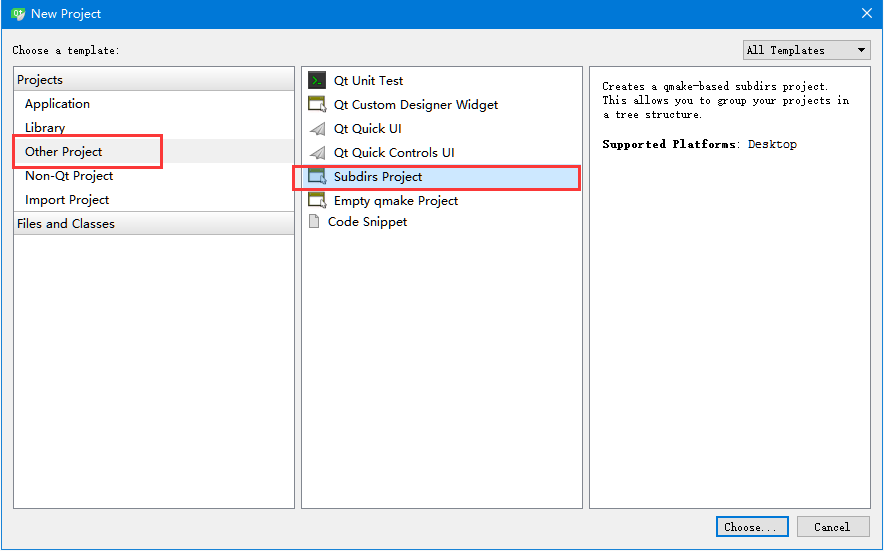Close the New Project dialog
The image size is (884, 551).
click(867, 14)
